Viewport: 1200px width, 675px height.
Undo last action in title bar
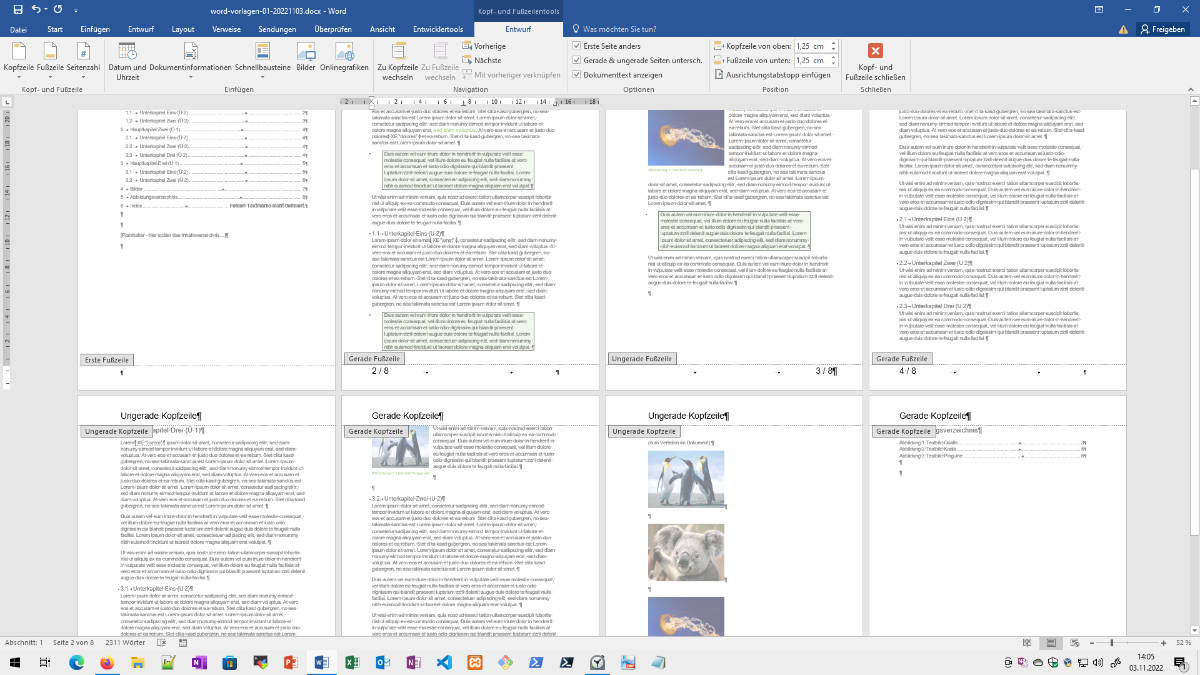36,9
